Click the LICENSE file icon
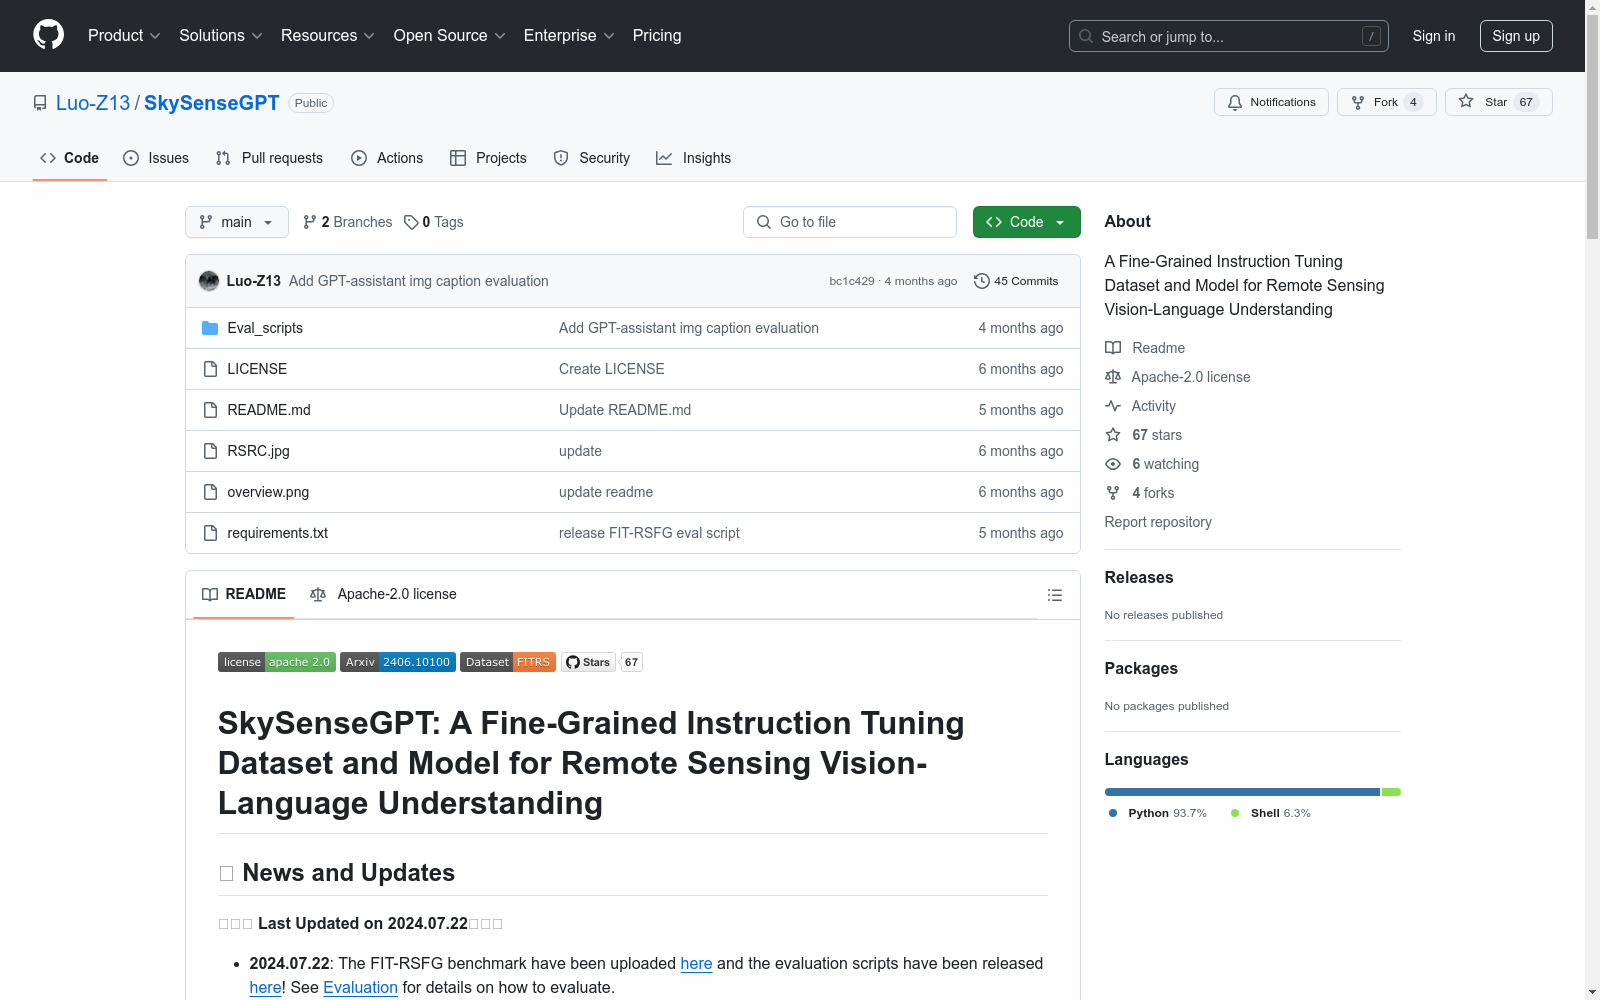Viewport: 1600px width, 1000px height. tap(210, 369)
